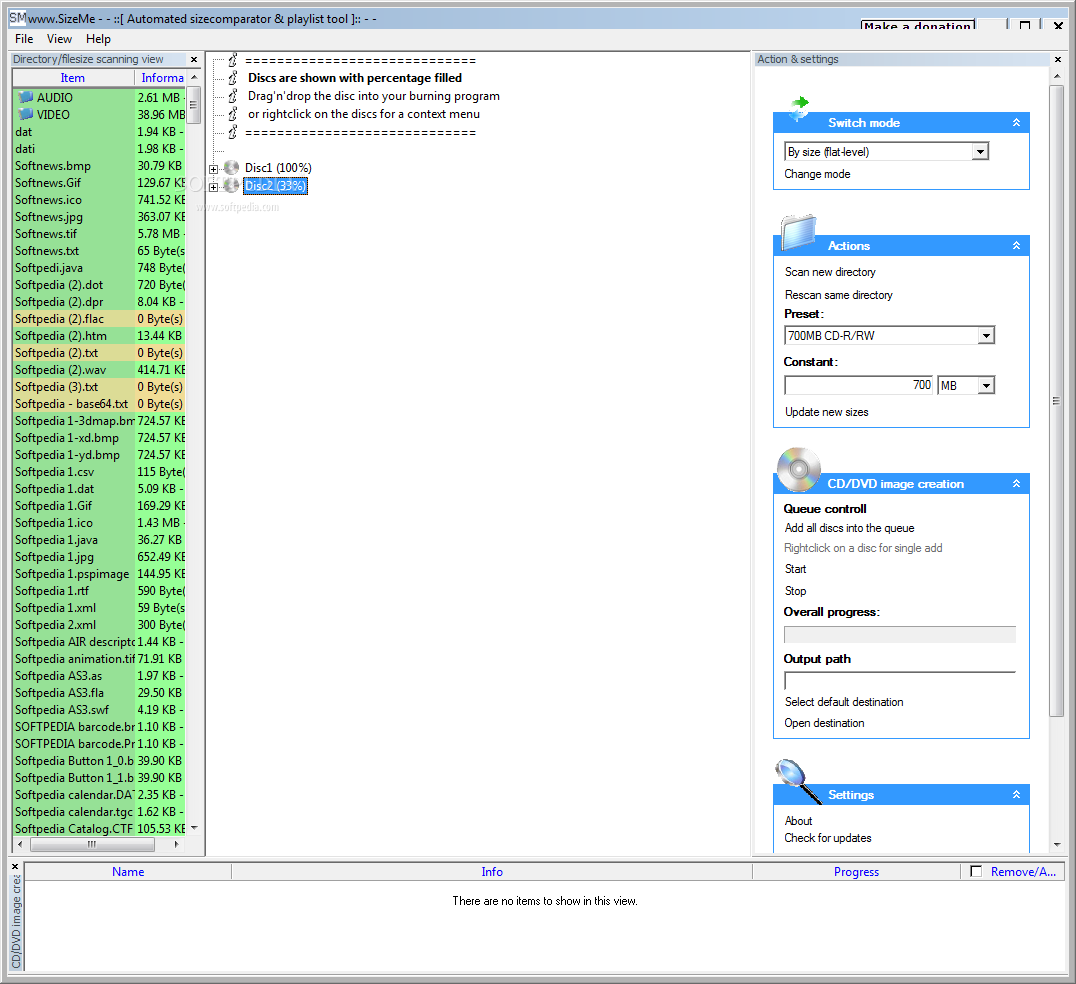Select the Softpedia (2).flac row
Viewport: 1076px width, 984px height.
coord(99,319)
